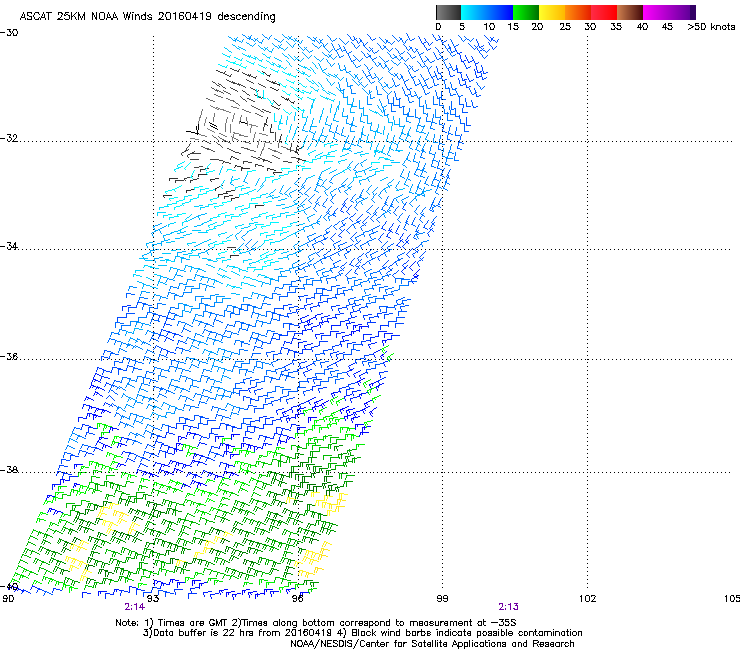Image resolution: width=740 pixels, height=650 pixels.
Task: Click the purple '2:14' time label
Action: (135, 607)
